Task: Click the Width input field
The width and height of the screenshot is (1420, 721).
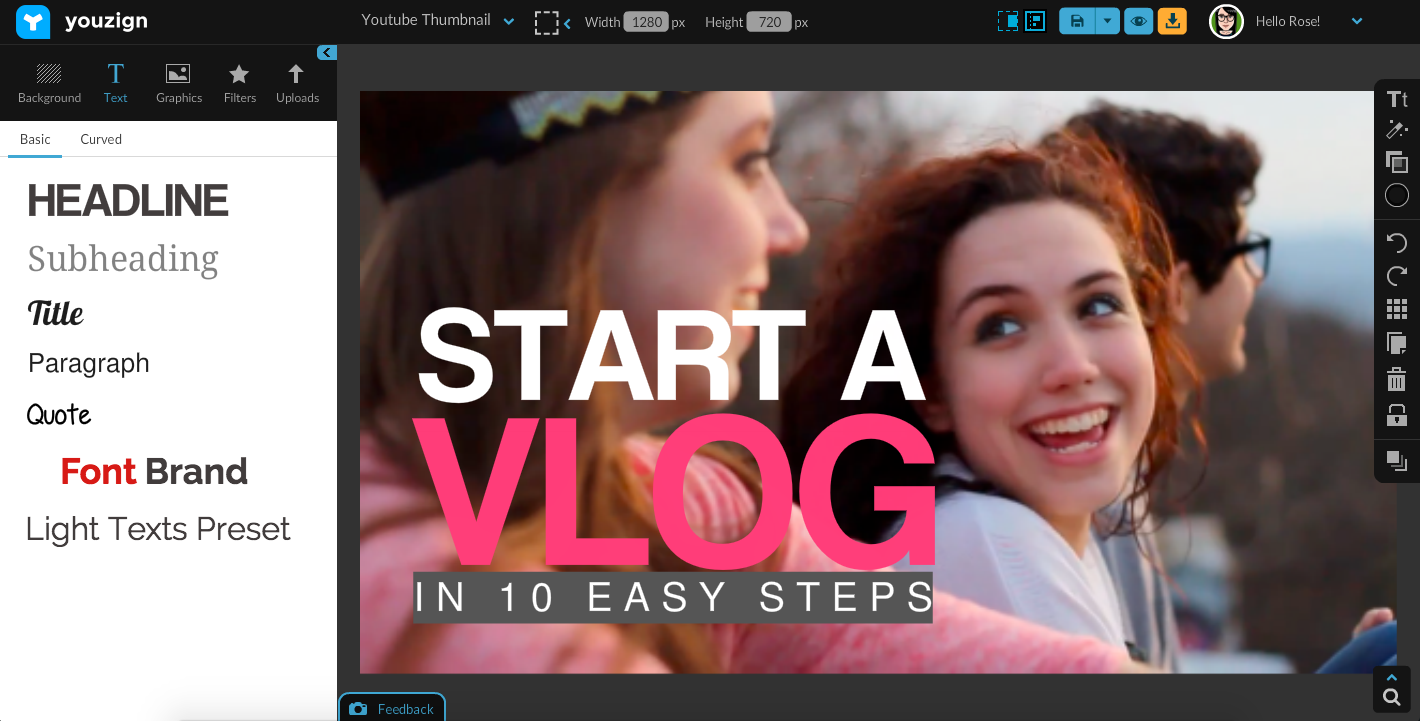Action: 646,22
